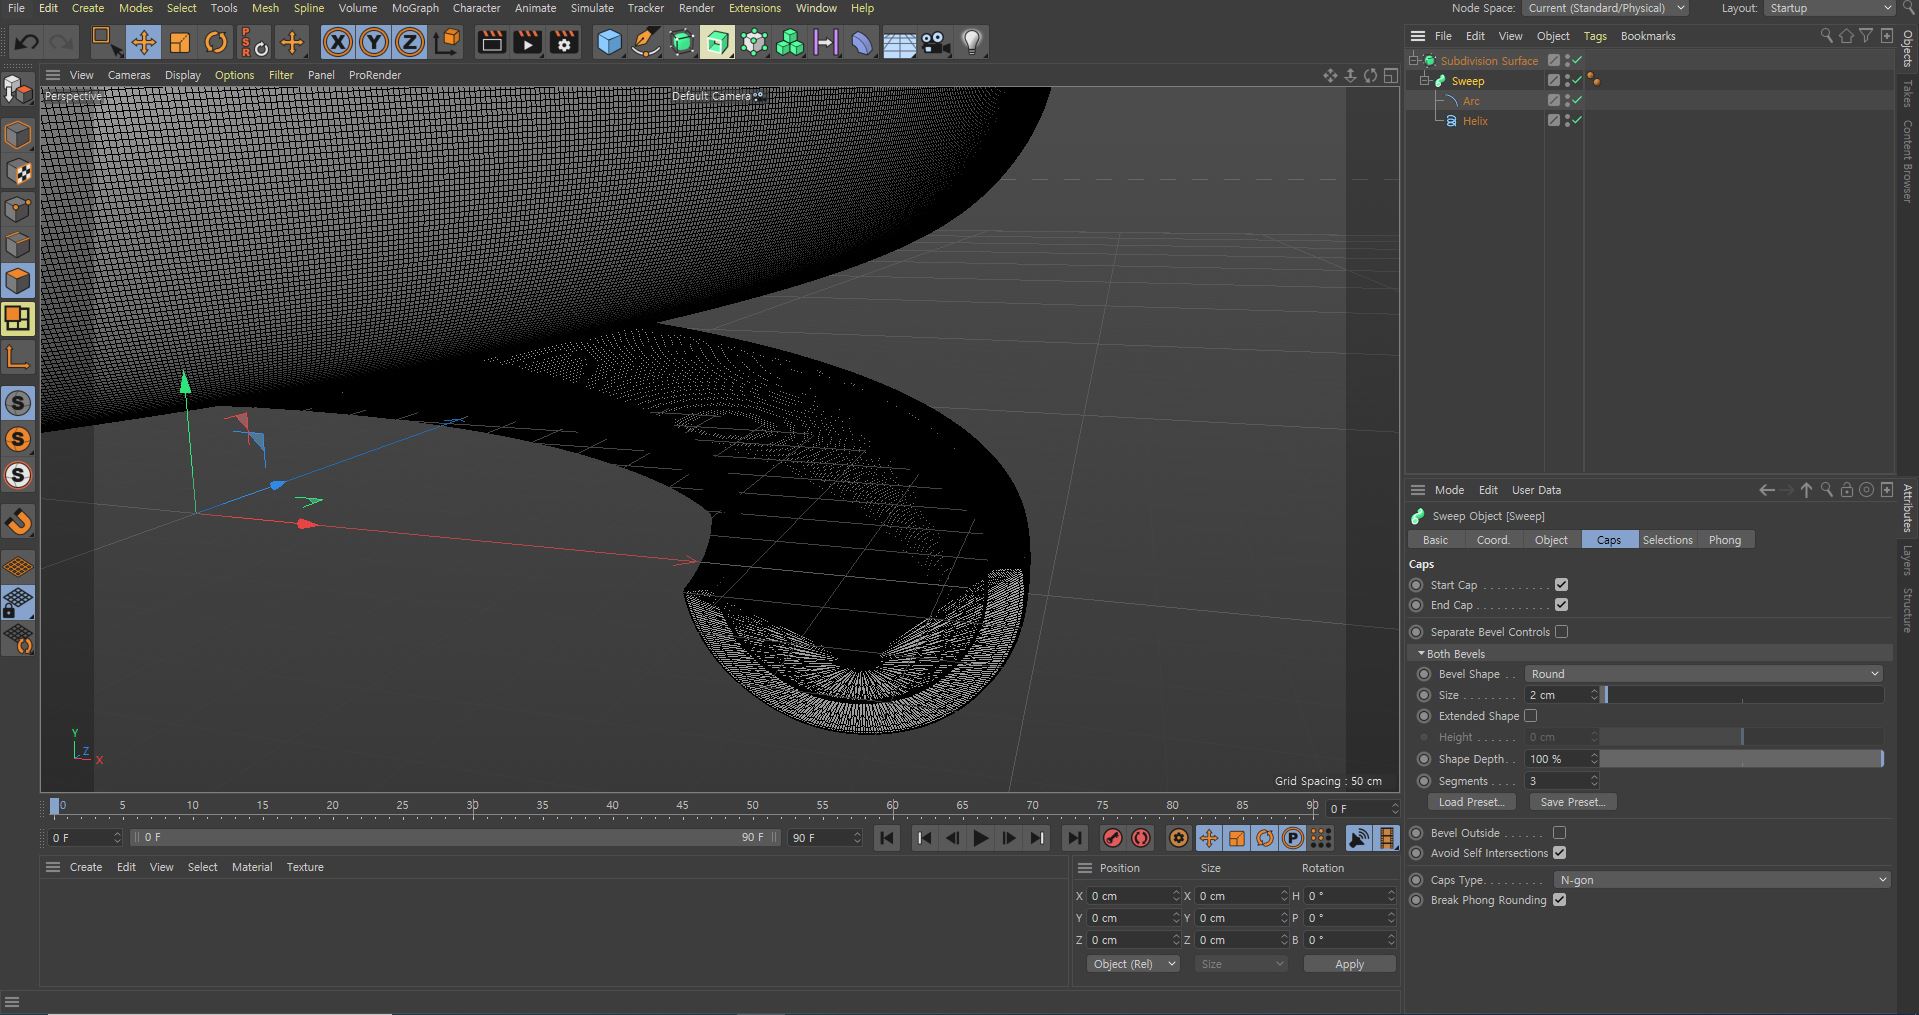The width and height of the screenshot is (1919, 1015).
Task: Switch to the Phong tab
Action: (1724, 540)
